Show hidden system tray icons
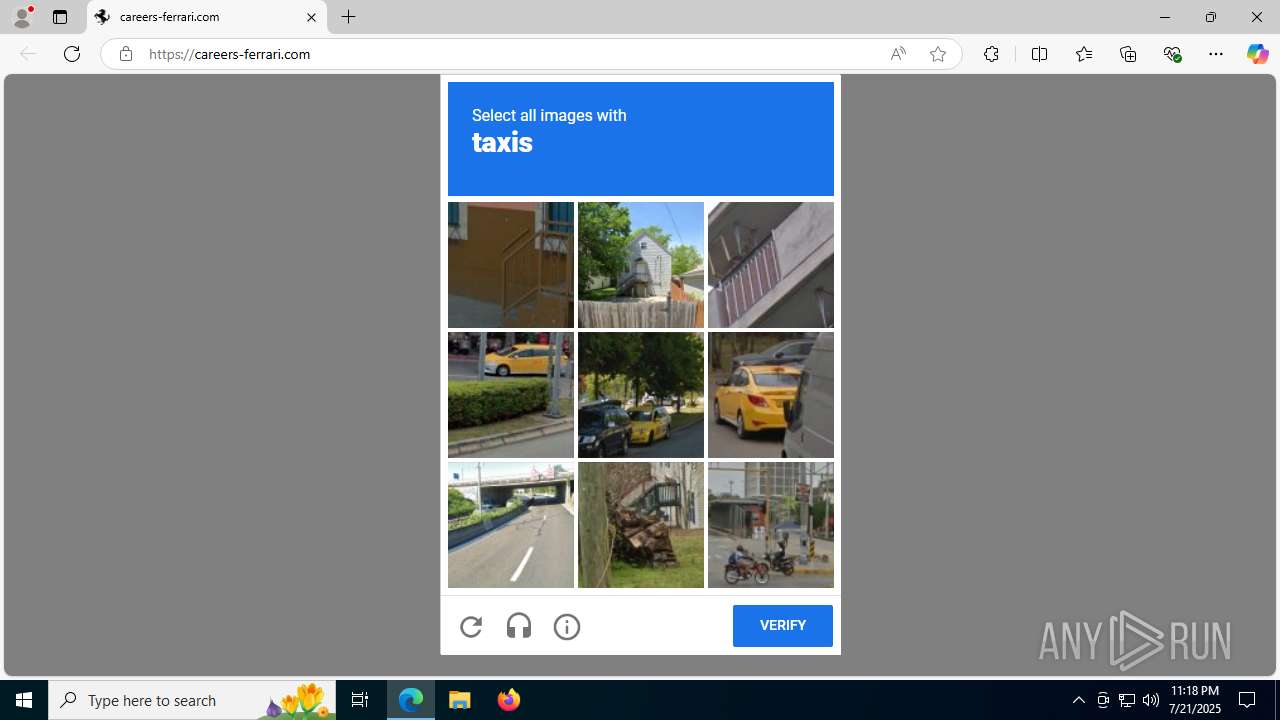1280x720 pixels. coord(1078,700)
